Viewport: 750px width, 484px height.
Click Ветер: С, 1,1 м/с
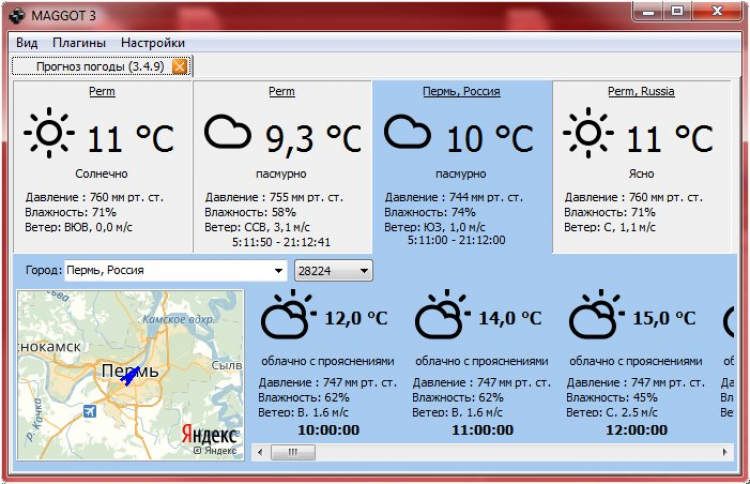point(610,227)
